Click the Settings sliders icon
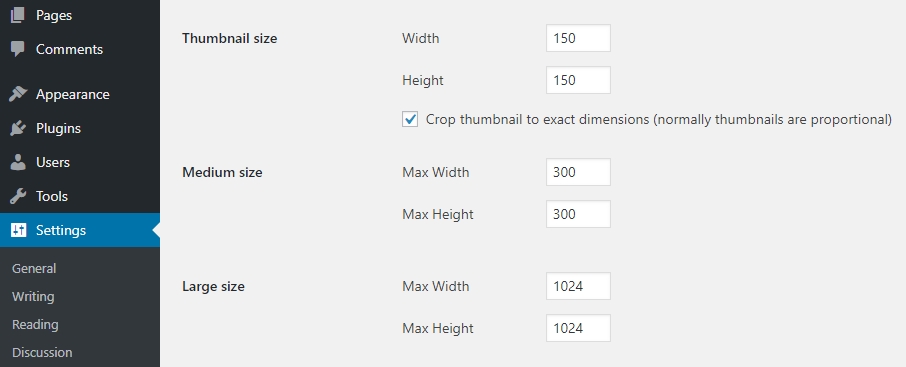Image resolution: width=906 pixels, height=367 pixels. click(x=18, y=230)
